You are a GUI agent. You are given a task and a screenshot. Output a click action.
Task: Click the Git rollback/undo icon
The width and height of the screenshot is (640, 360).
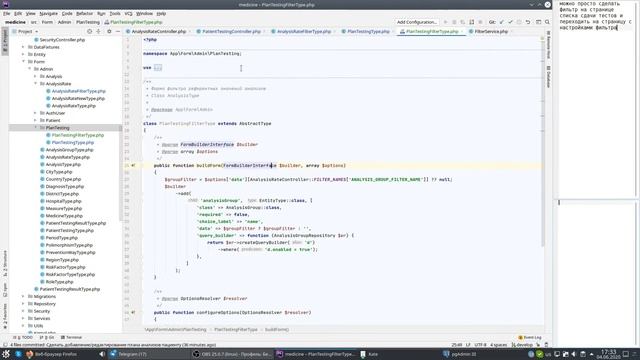pos(528,22)
